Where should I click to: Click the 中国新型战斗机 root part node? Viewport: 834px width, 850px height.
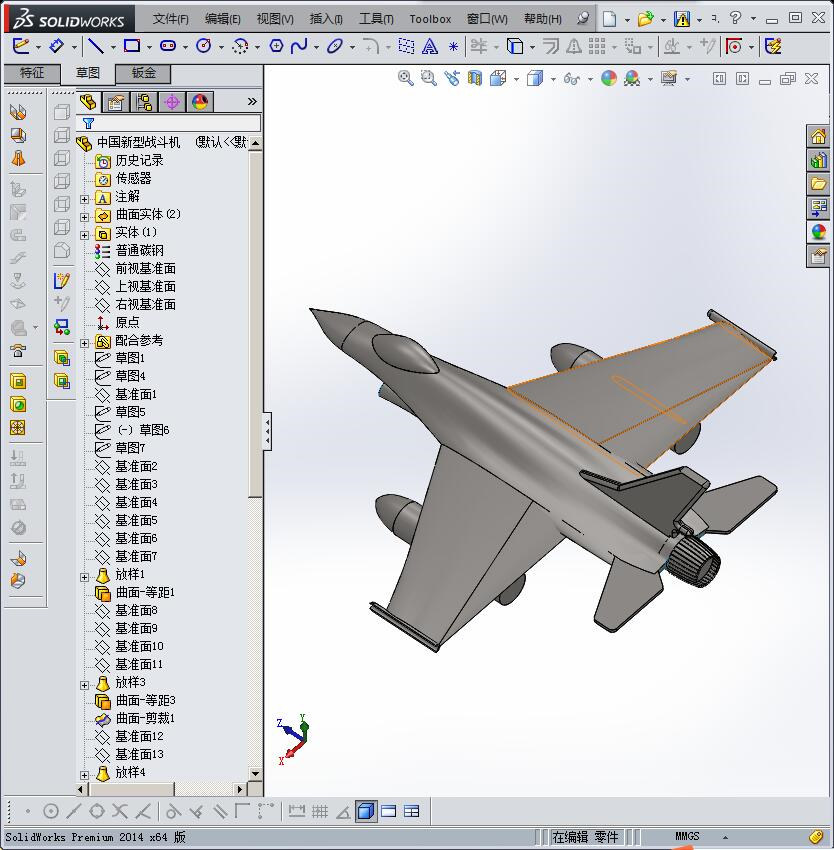[138, 143]
